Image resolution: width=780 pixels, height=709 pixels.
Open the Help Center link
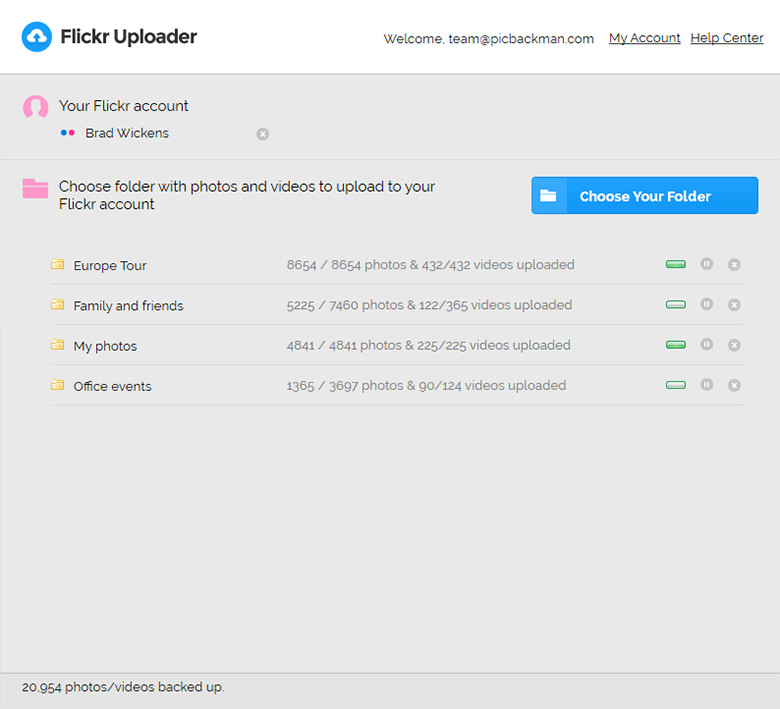tap(727, 38)
